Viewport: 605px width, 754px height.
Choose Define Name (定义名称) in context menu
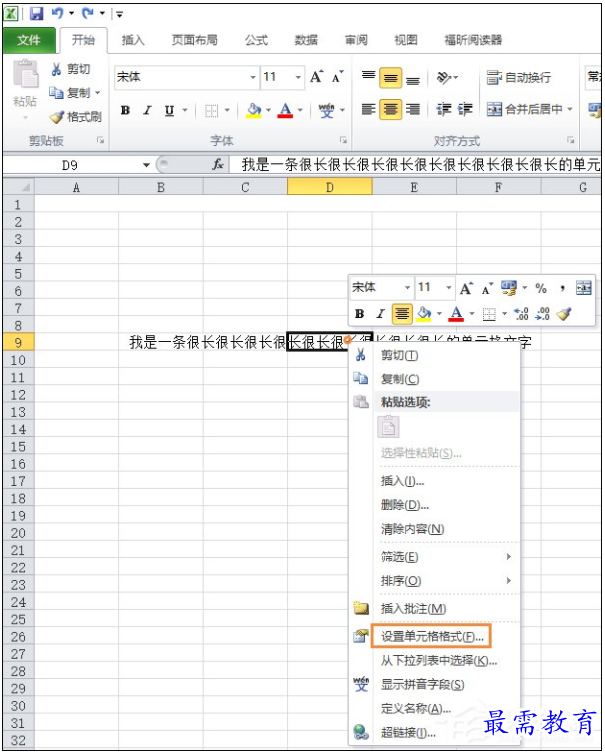coord(435,709)
